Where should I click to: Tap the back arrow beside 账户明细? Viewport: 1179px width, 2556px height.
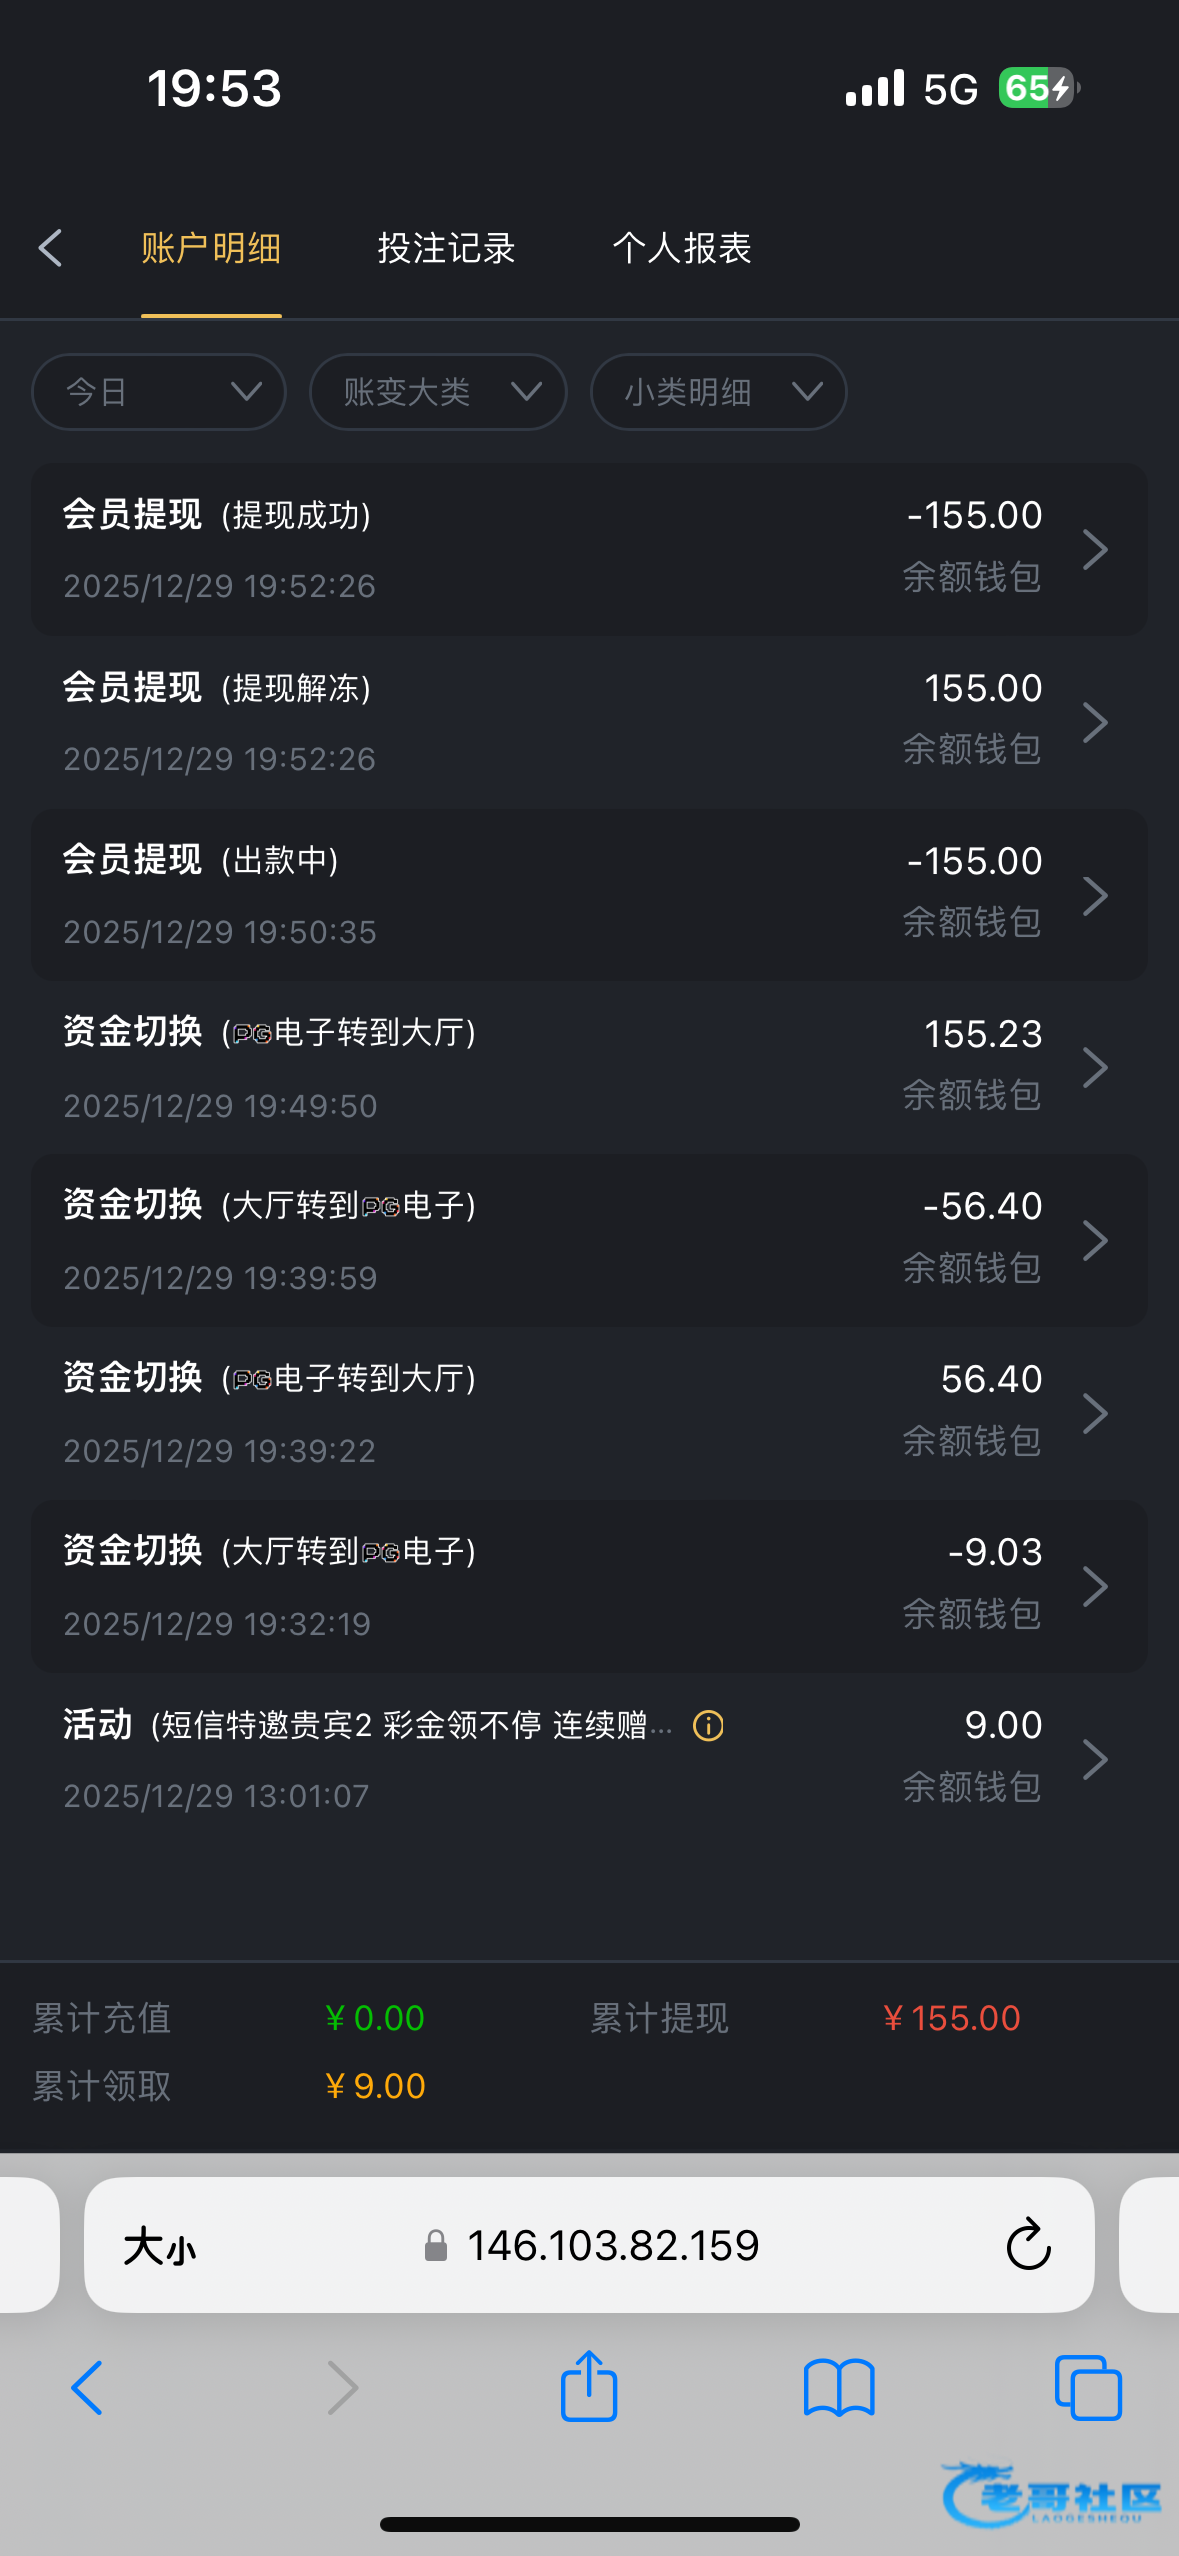click(51, 248)
